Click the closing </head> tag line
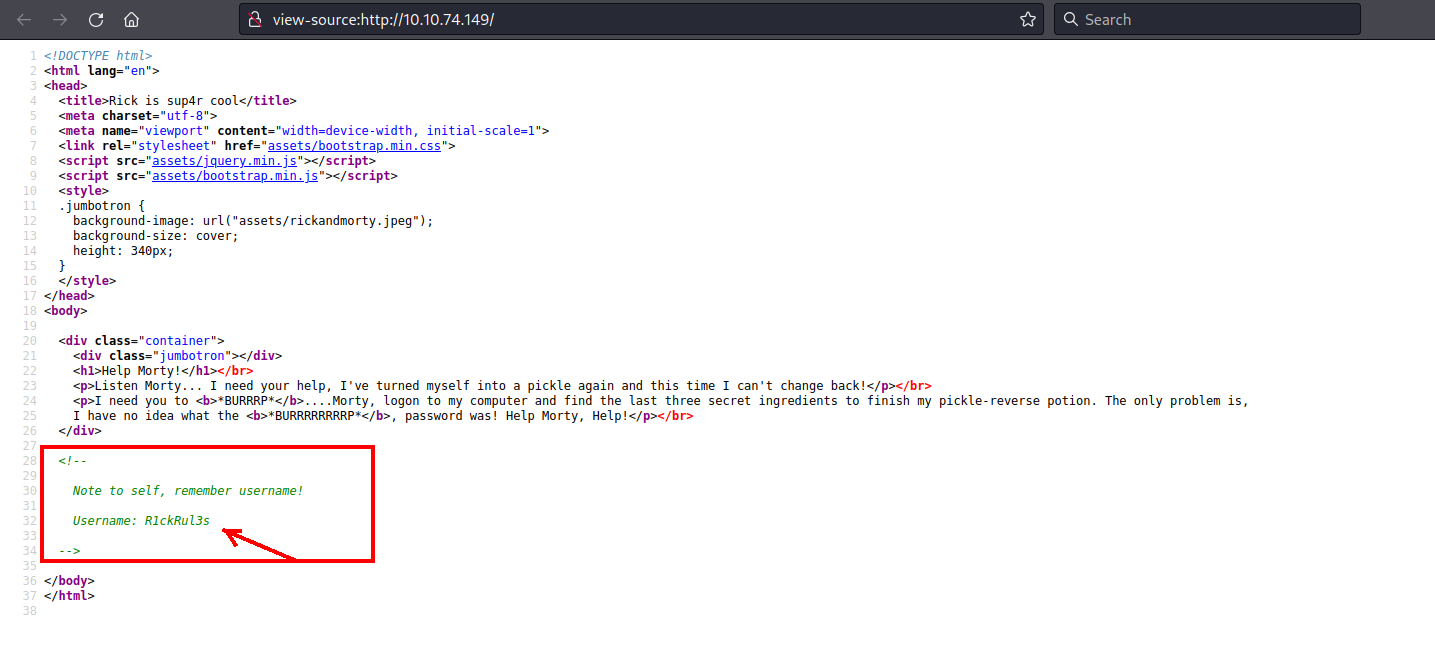1435x652 pixels. pyautogui.click(x=69, y=296)
